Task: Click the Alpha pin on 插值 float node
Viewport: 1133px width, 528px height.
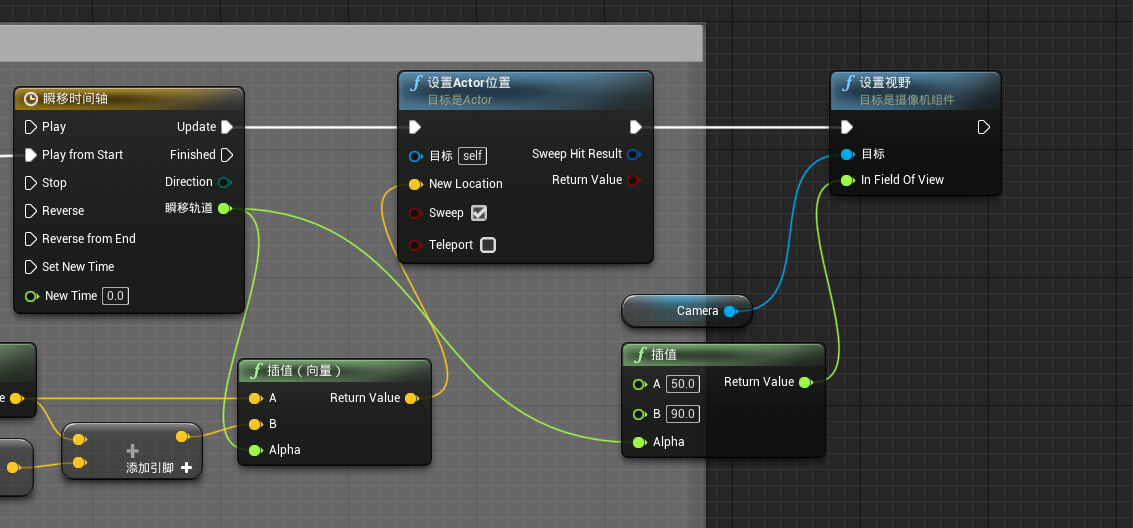Action: coord(639,442)
